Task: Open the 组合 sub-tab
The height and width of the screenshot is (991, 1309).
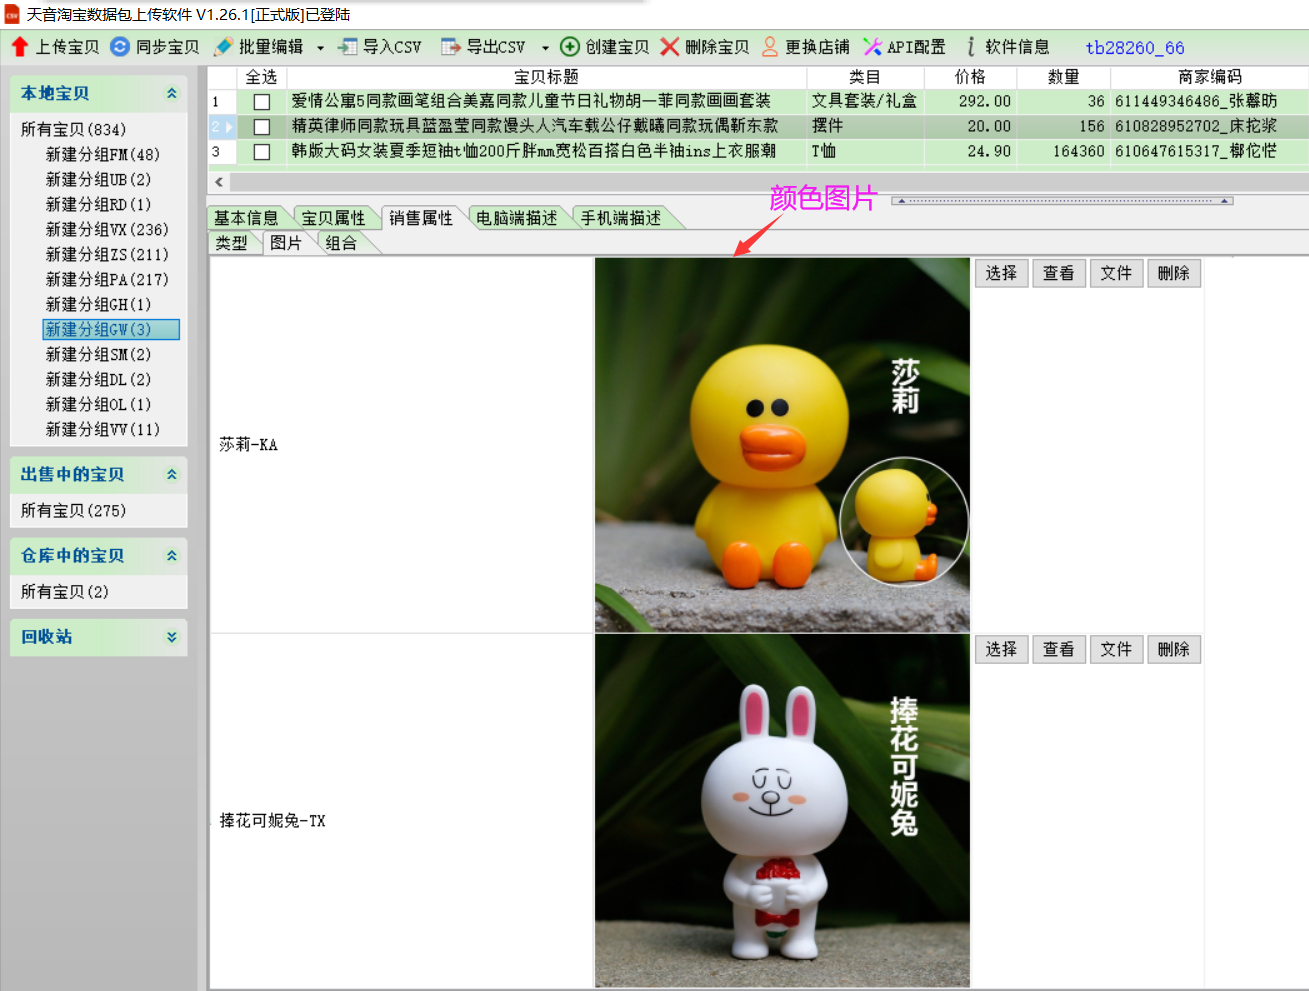Action: (x=341, y=243)
